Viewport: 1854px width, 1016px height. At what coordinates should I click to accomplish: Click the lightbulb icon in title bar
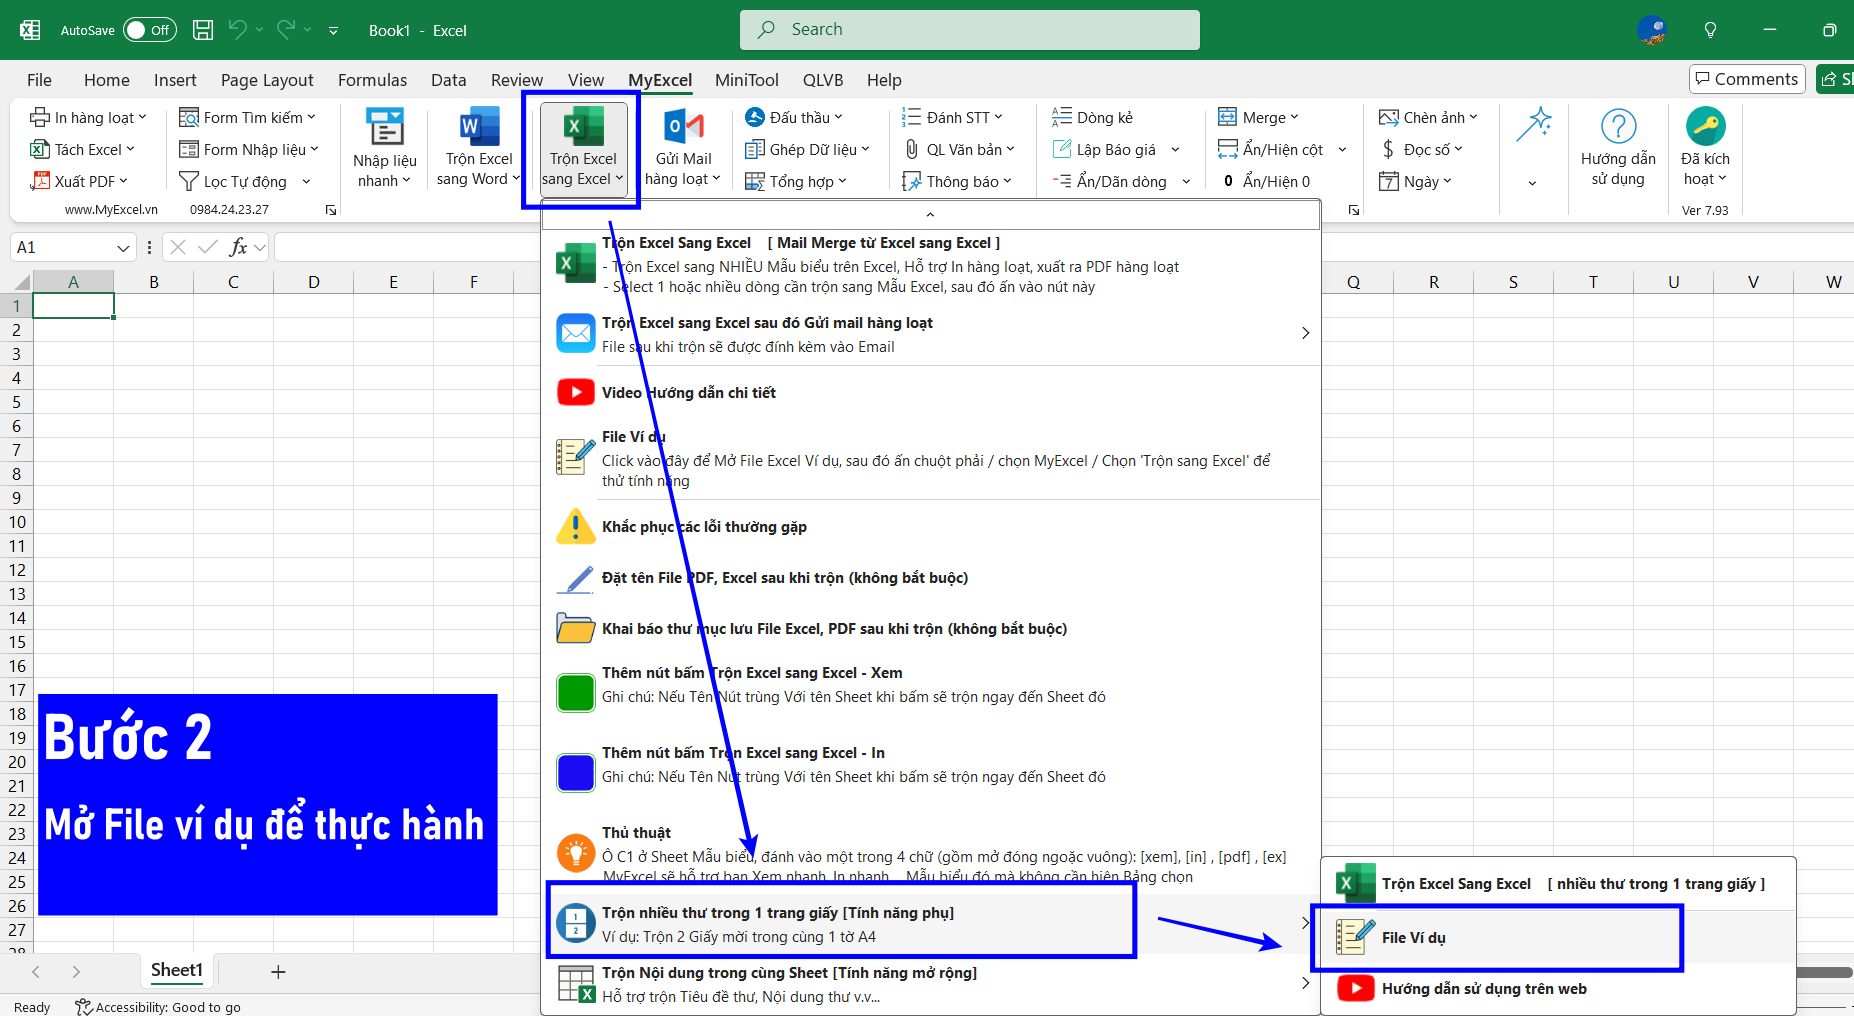(x=1710, y=30)
